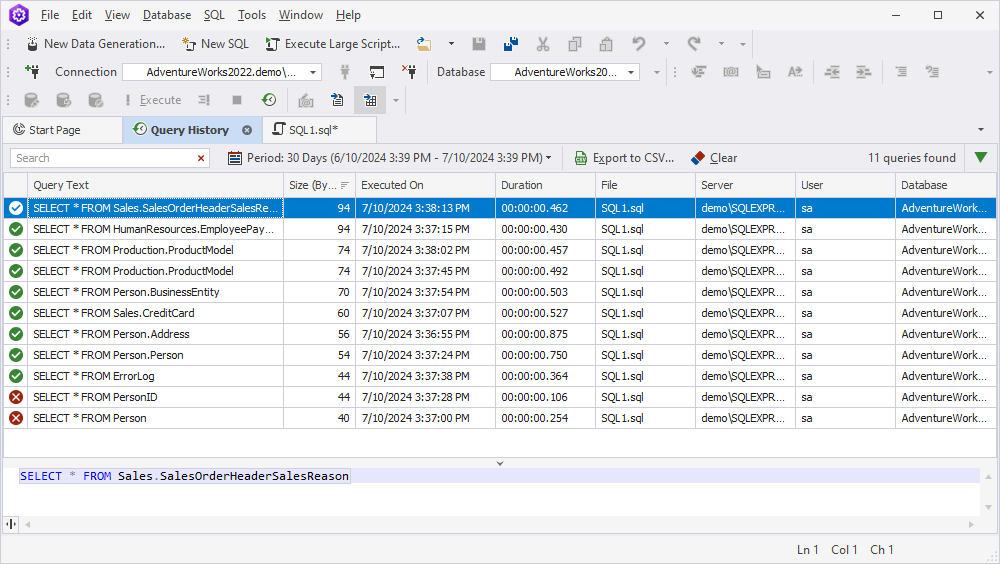Expand the Redo history dropdown
The width and height of the screenshot is (1000, 564).
(x=721, y=44)
